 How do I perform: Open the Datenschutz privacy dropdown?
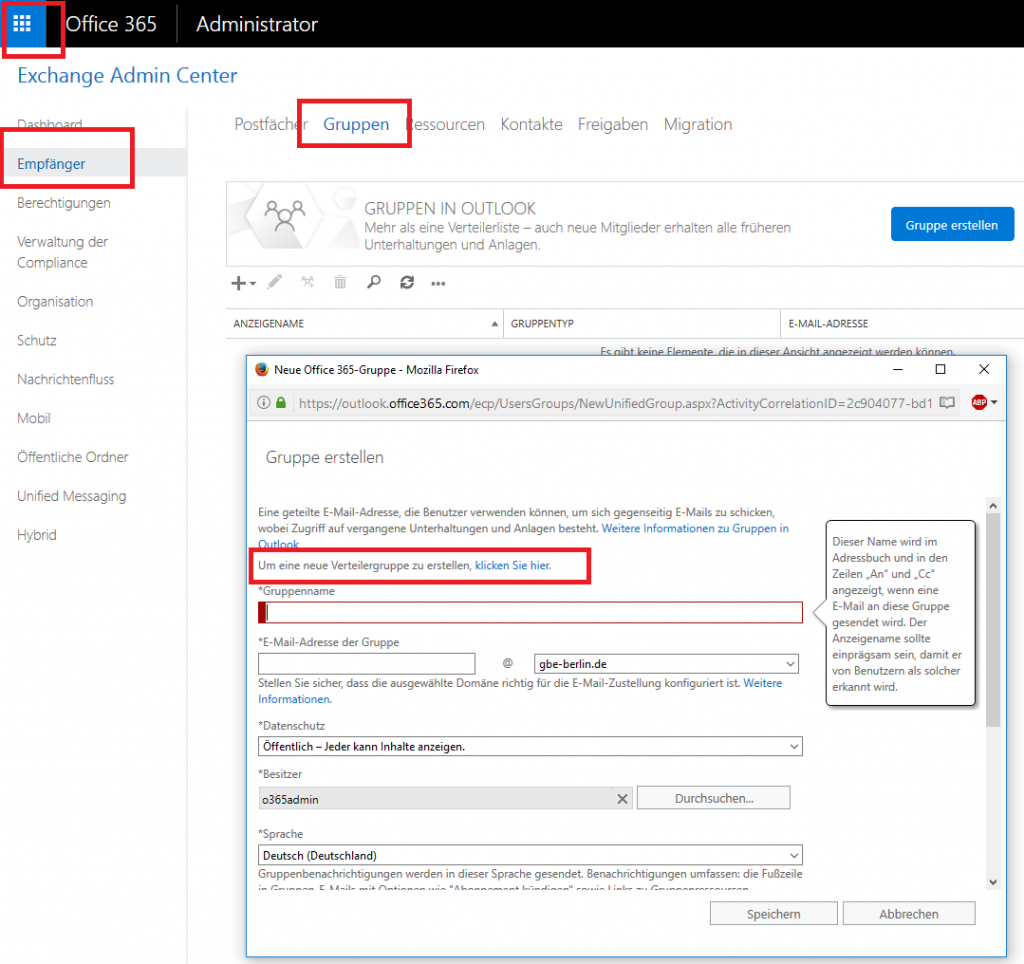tap(530, 747)
